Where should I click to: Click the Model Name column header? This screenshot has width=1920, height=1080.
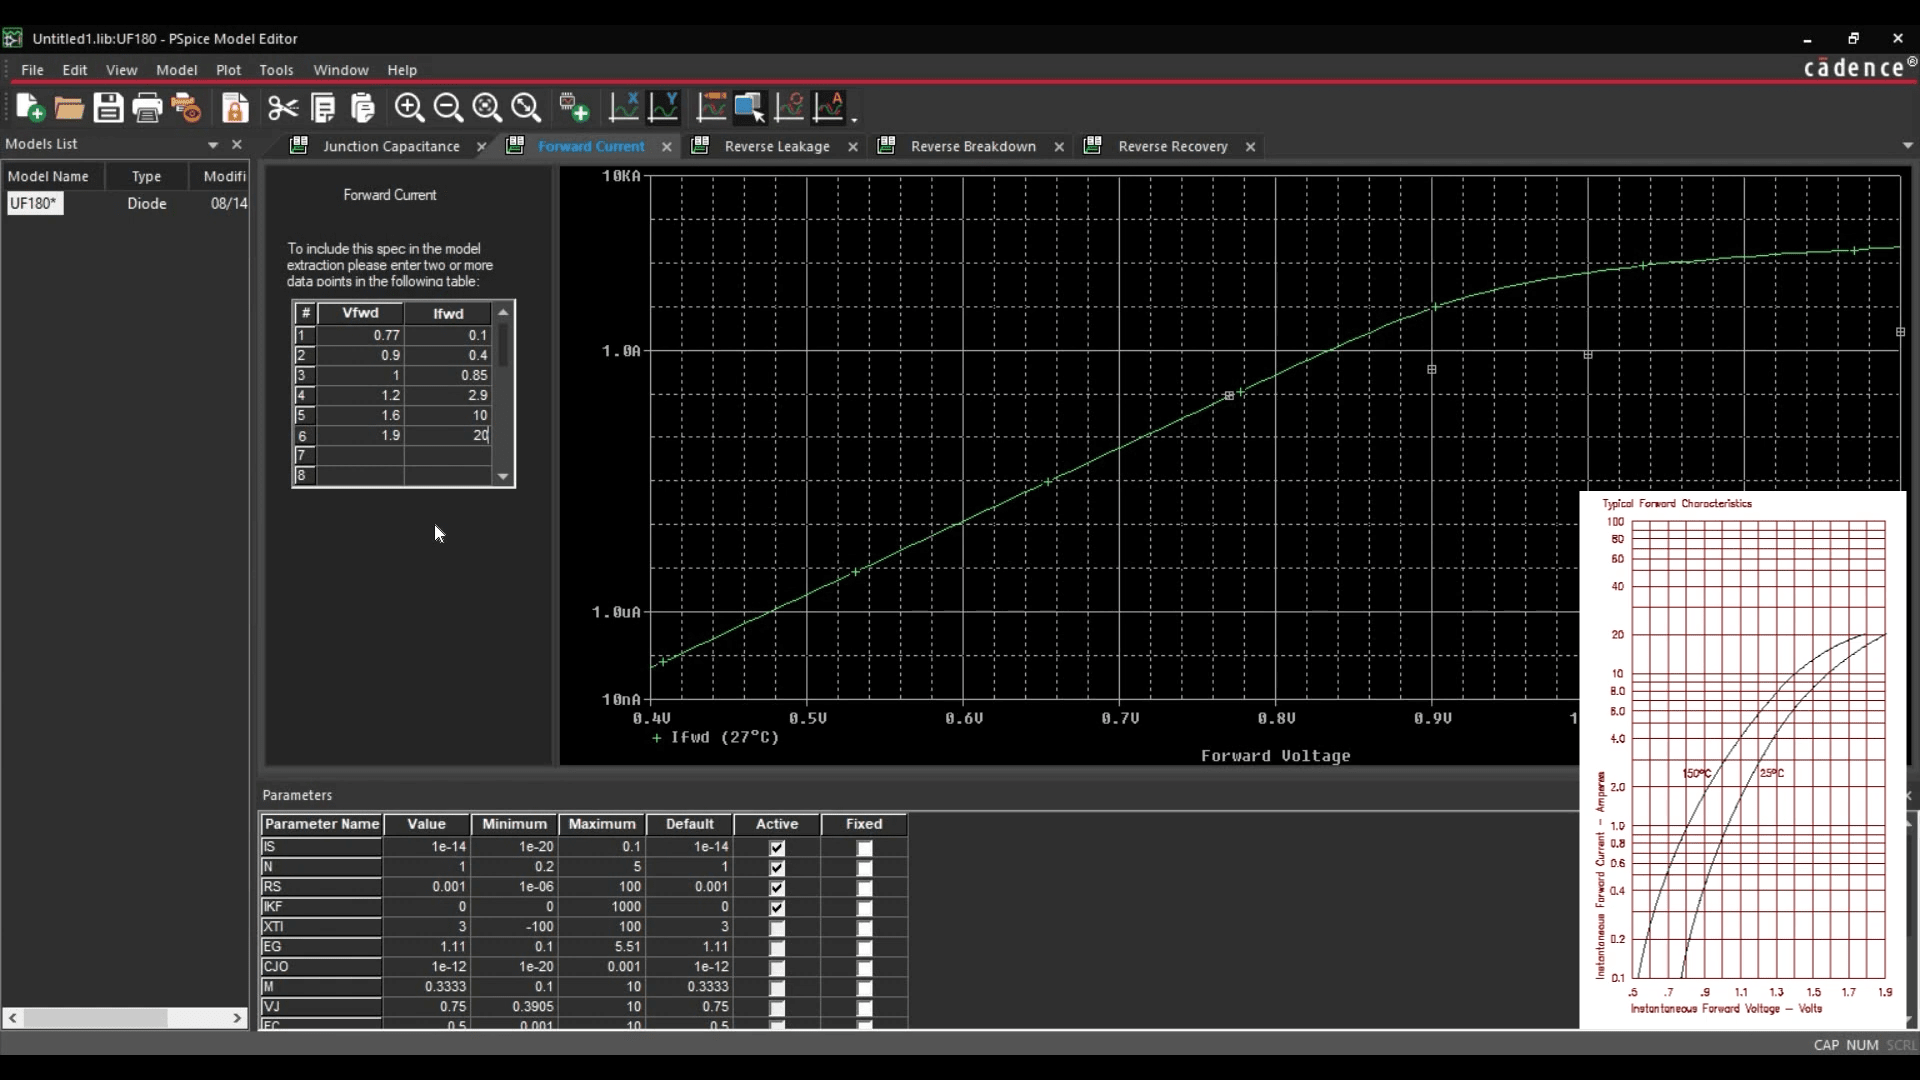tap(53, 176)
